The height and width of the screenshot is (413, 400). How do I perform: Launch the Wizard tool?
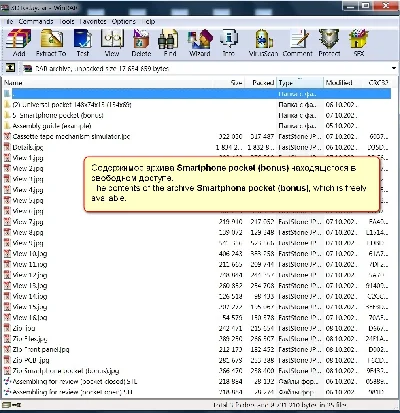pyautogui.click(x=200, y=43)
